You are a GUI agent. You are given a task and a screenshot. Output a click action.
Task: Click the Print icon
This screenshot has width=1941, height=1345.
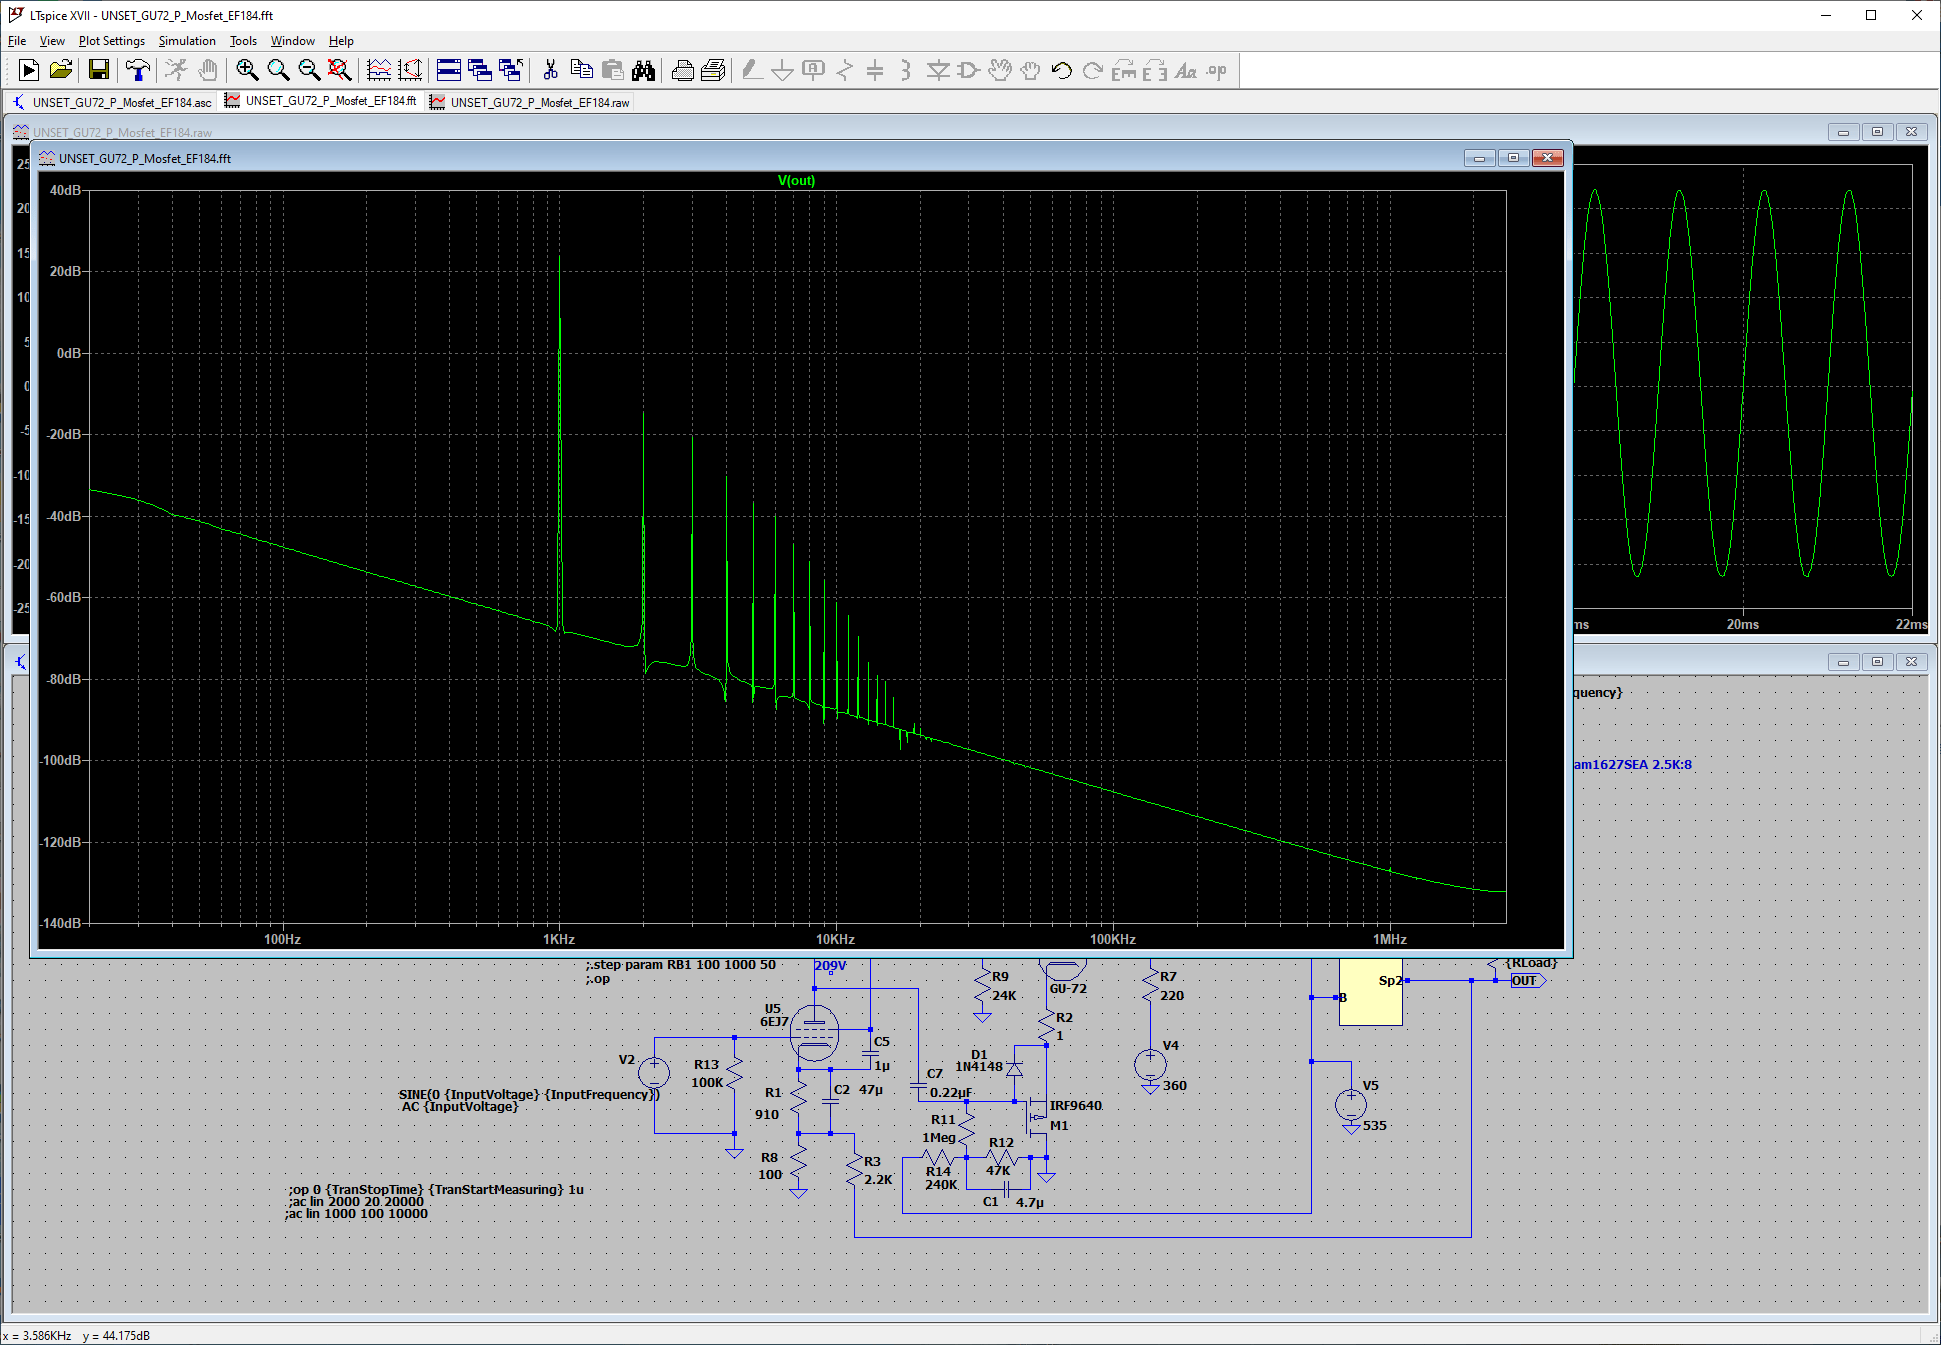(682, 70)
